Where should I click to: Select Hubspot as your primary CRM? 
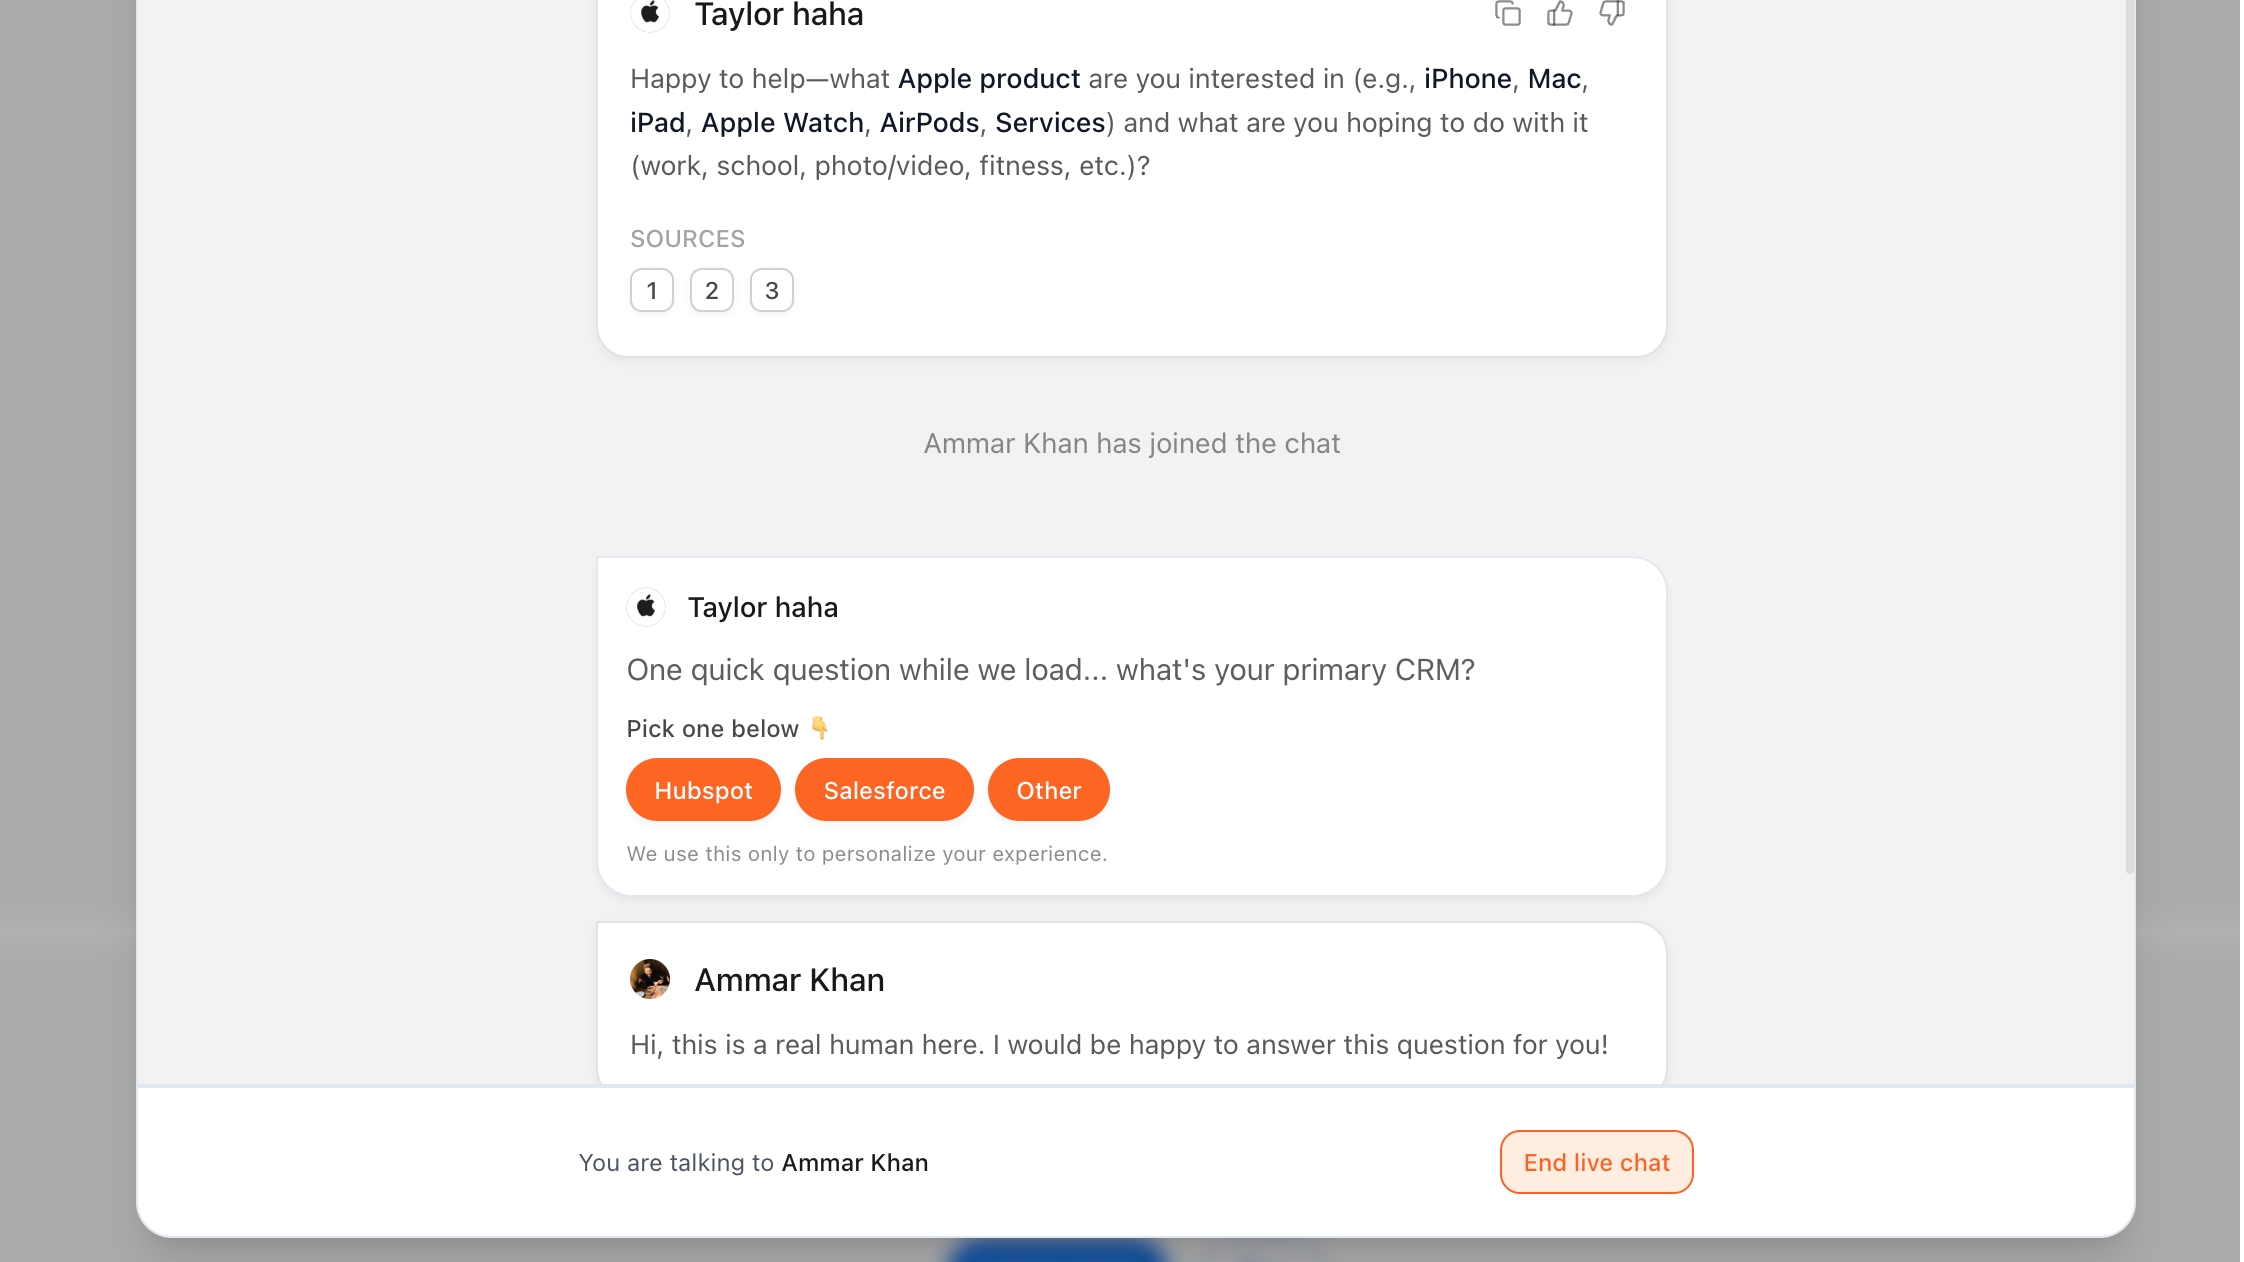tap(703, 790)
